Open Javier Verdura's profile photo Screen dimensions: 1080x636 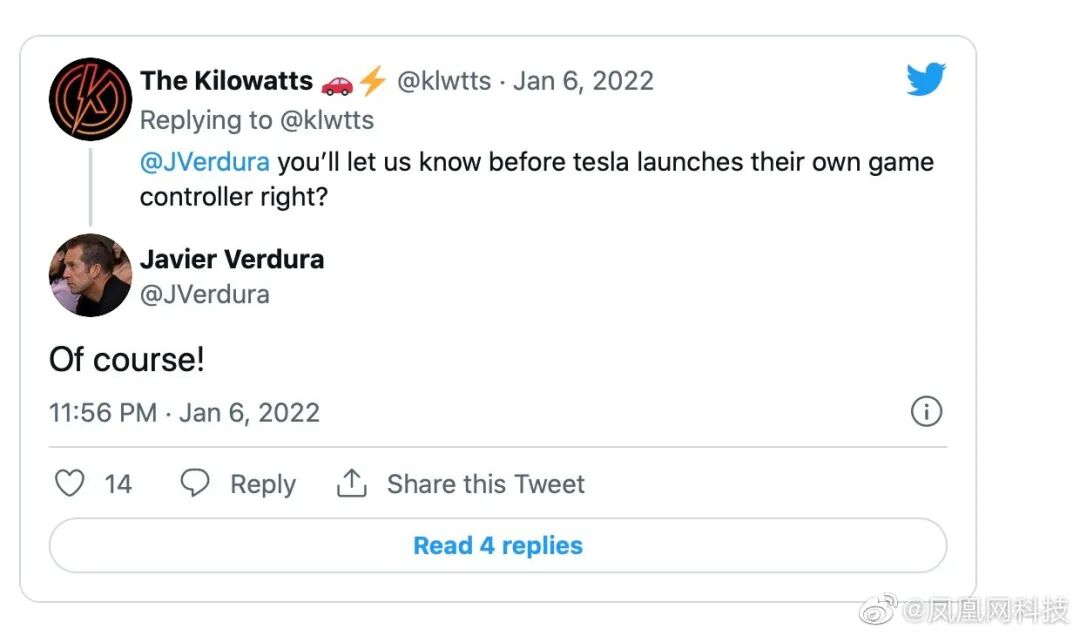[90, 275]
